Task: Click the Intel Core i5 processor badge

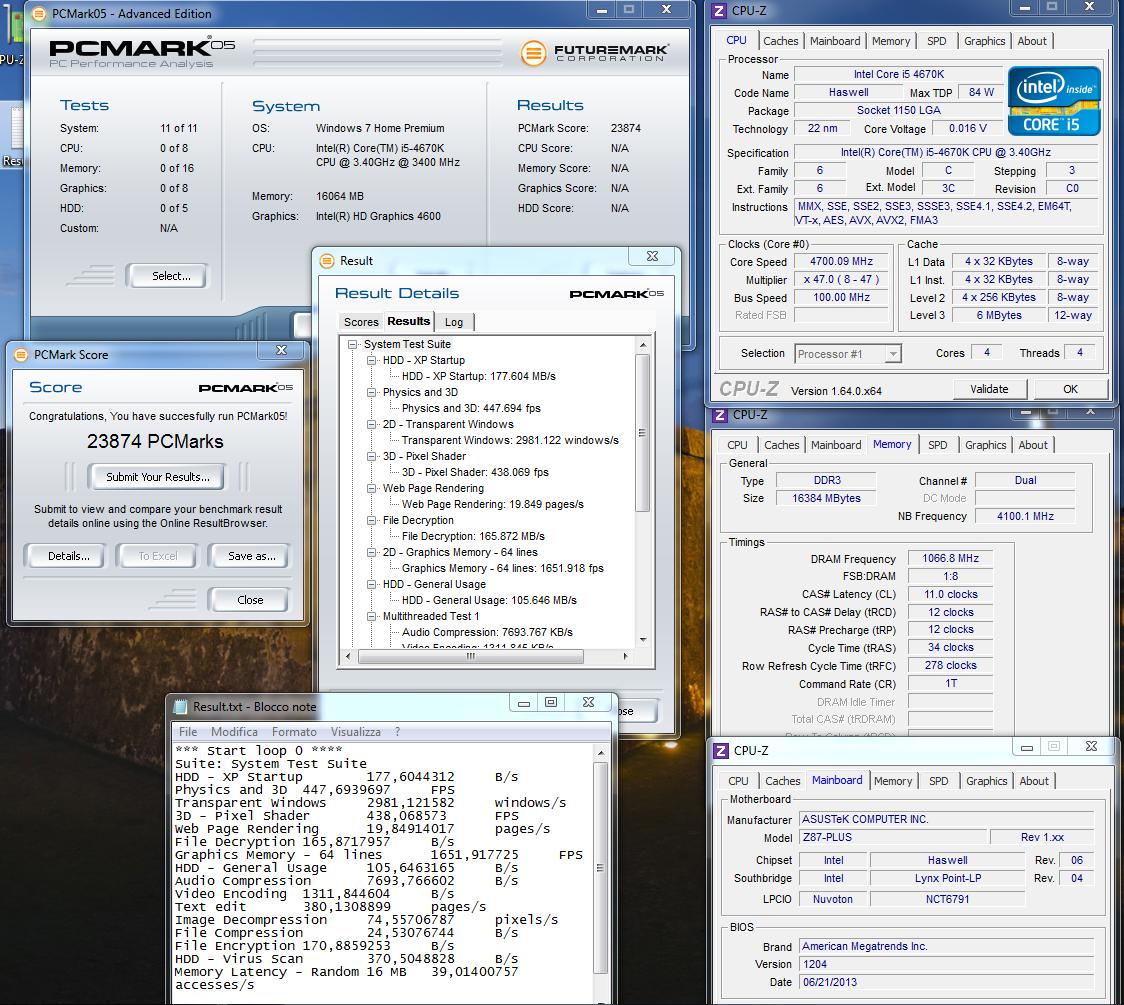Action: coord(1054,101)
